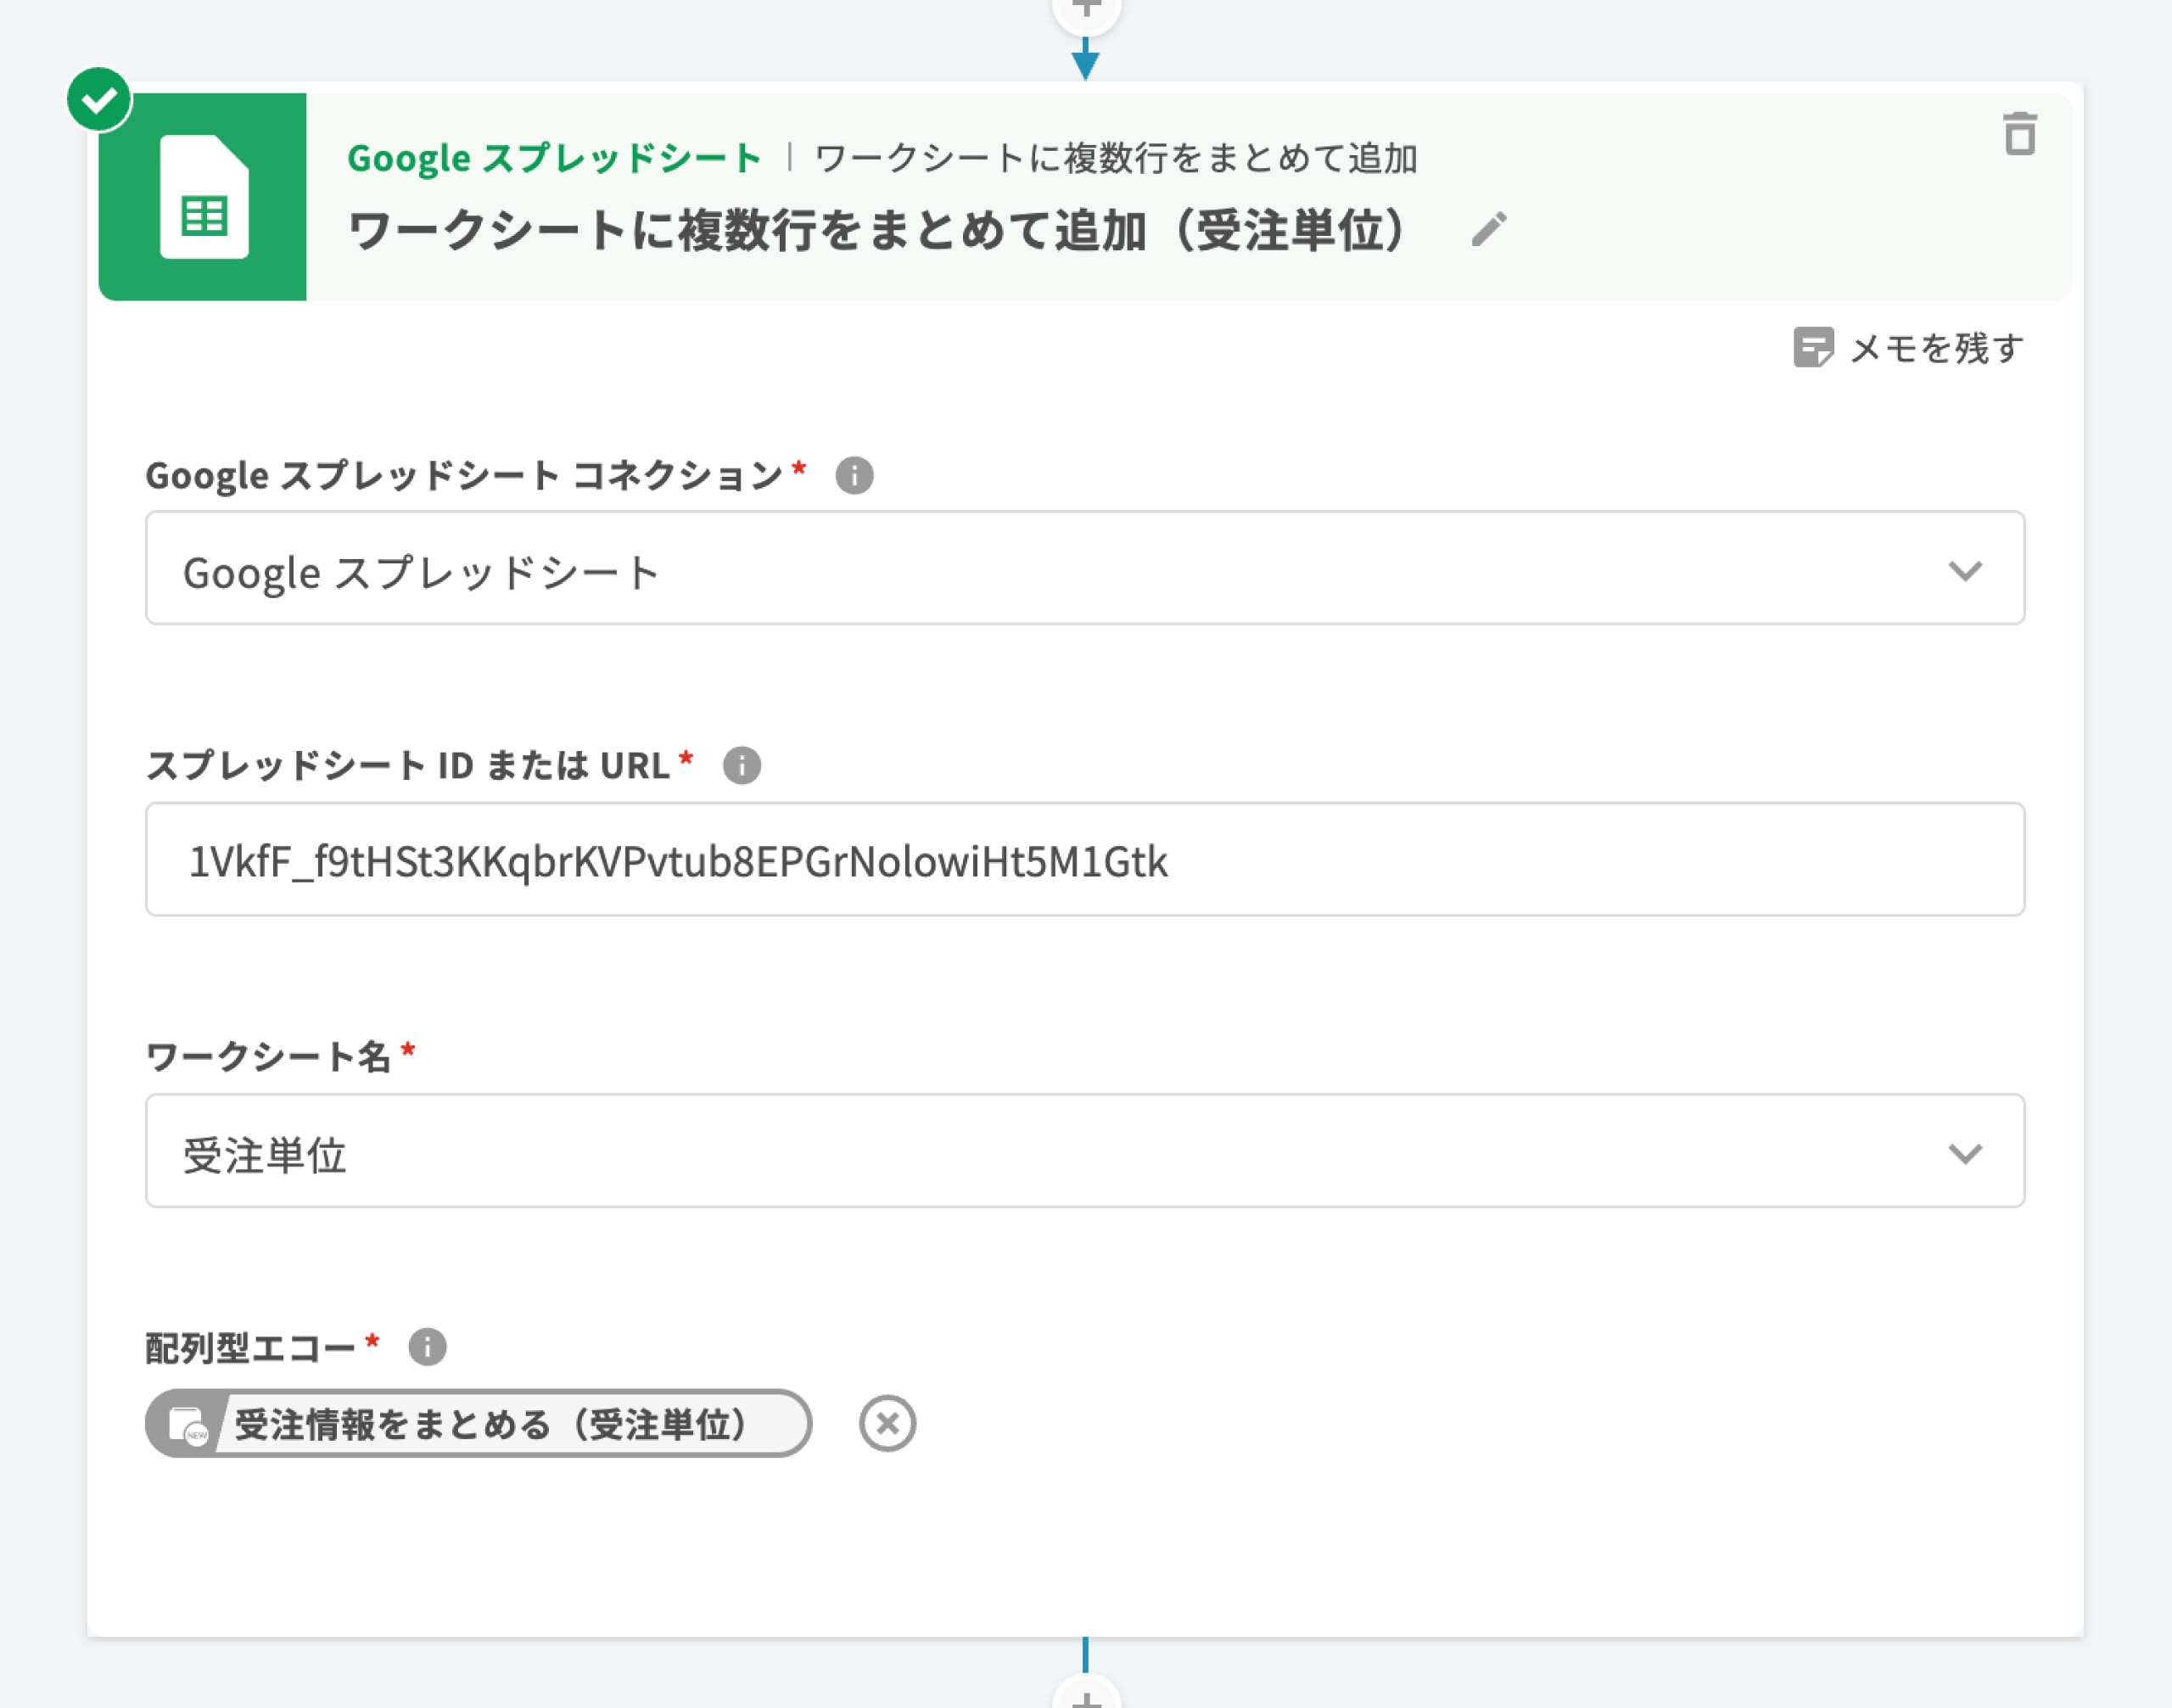Click chevron arrow of connection dropdown
The image size is (2172, 1708).
[x=1964, y=570]
